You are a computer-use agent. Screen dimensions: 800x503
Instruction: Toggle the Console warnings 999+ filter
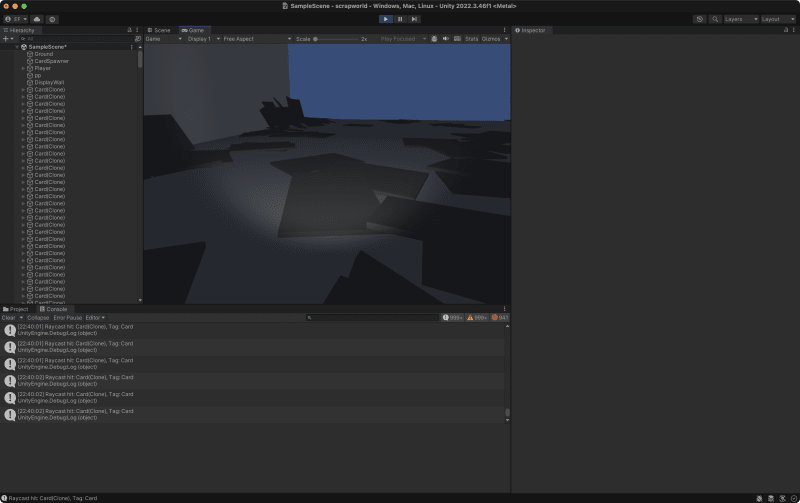[x=477, y=318]
